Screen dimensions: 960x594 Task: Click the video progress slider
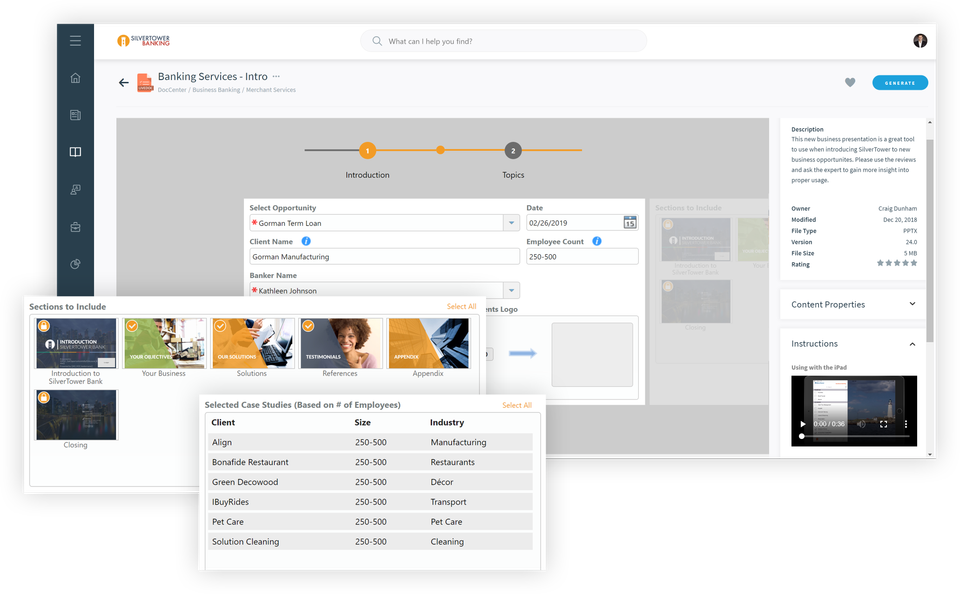(x=853, y=436)
